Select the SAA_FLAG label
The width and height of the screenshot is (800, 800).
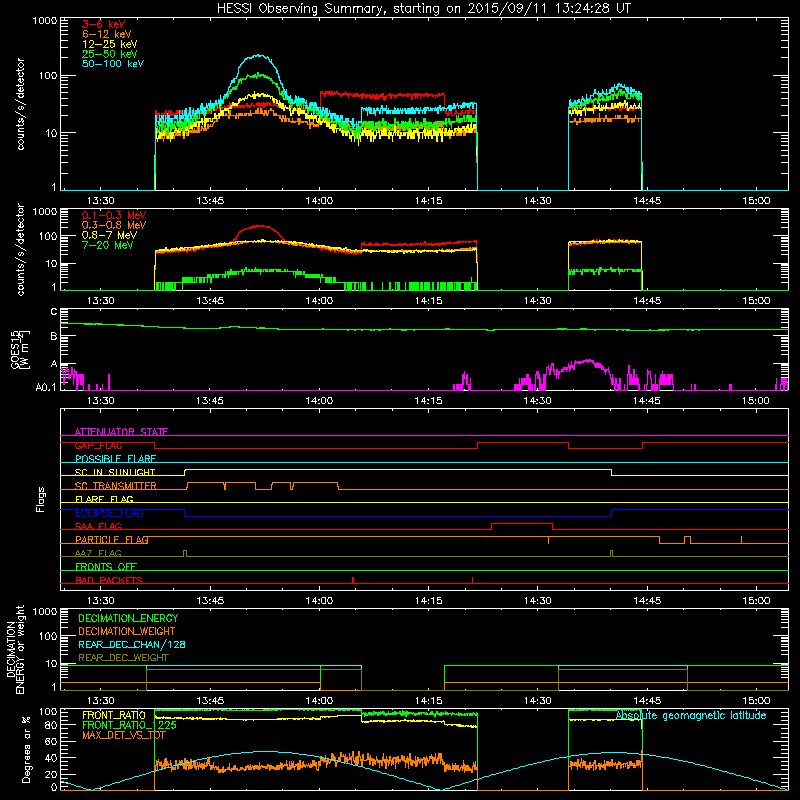[98, 527]
